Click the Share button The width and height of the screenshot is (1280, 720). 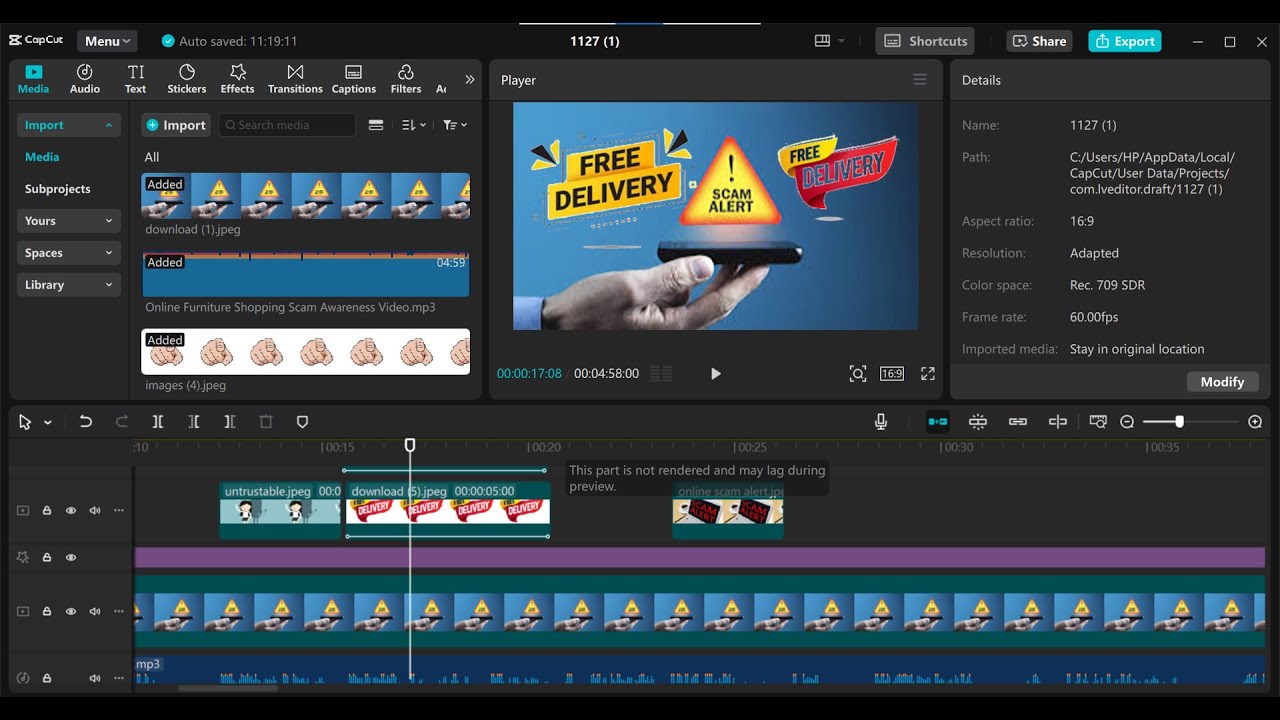pos(1039,41)
